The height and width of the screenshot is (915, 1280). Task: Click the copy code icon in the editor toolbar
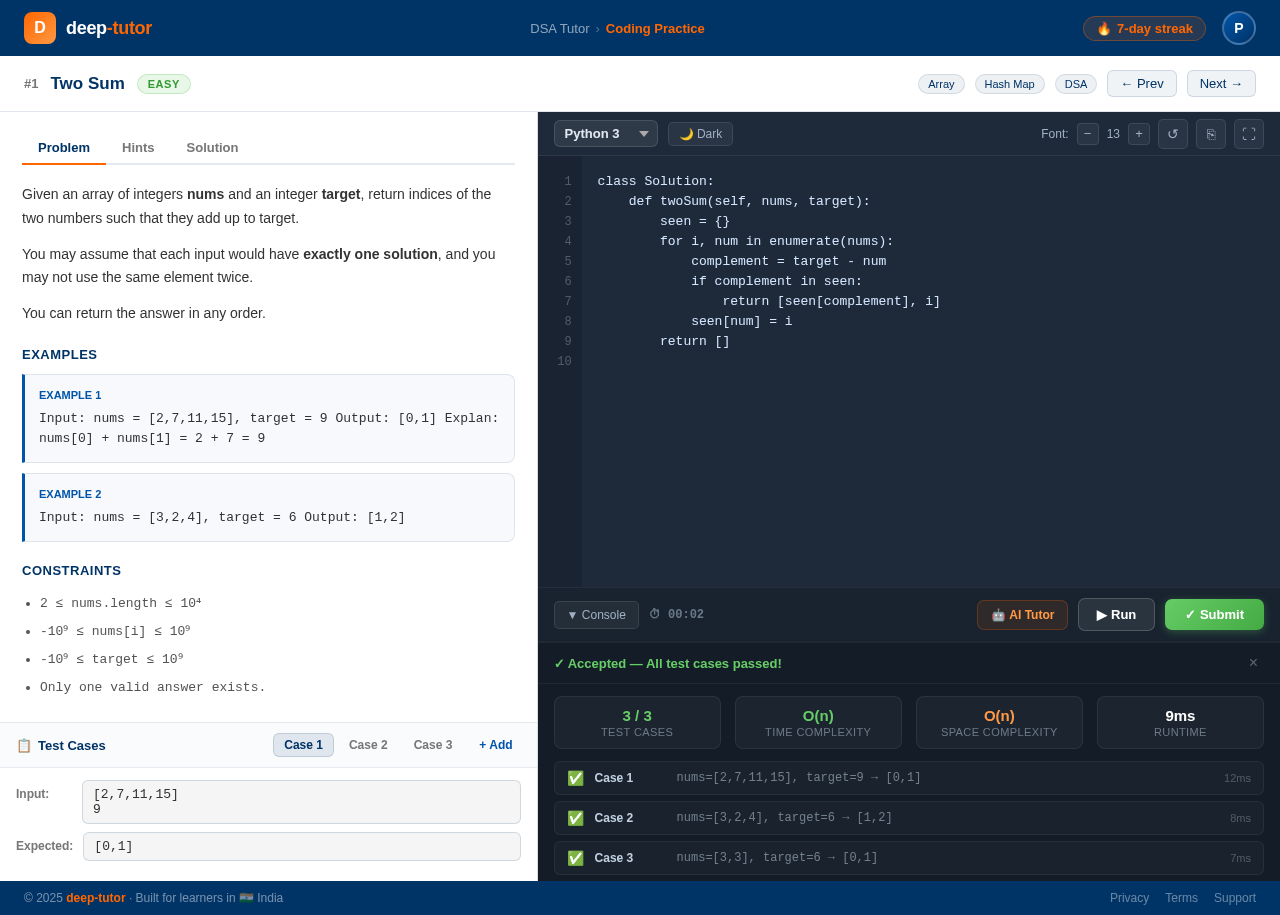(1210, 133)
